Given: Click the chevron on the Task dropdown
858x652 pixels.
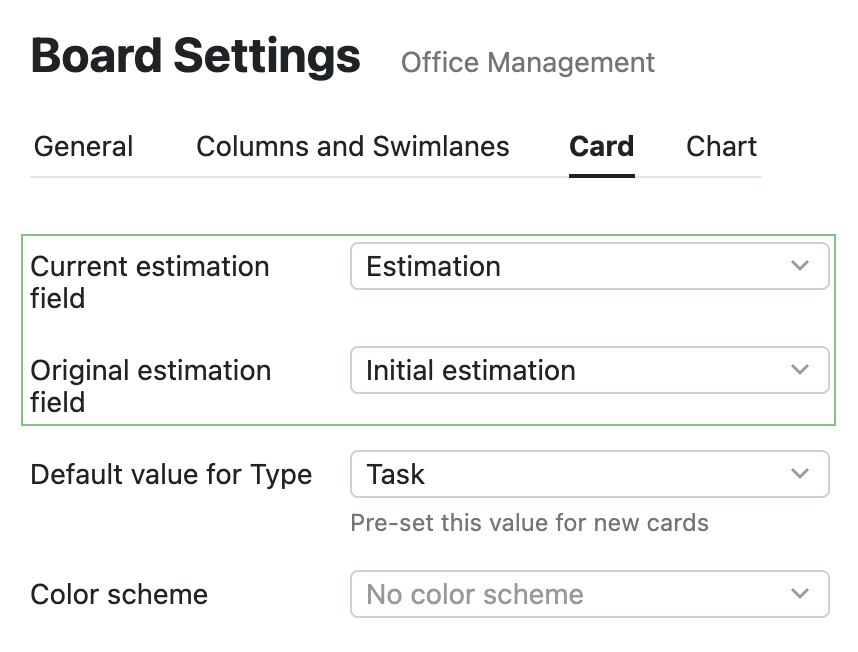Looking at the screenshot, I should pos(799,474).
